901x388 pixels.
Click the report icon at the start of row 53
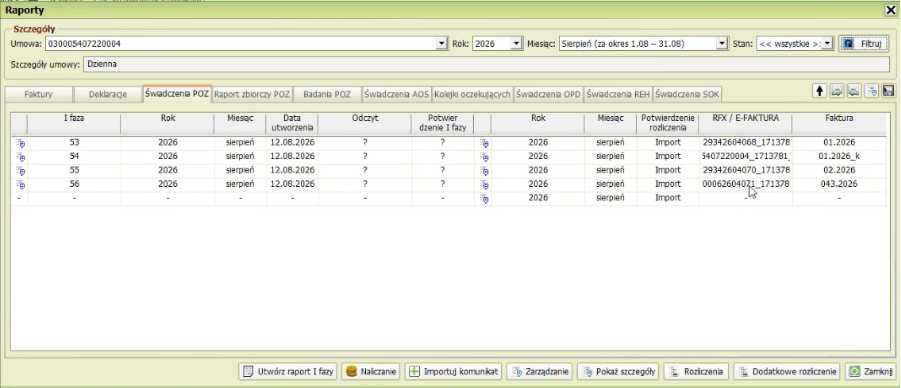20,143
